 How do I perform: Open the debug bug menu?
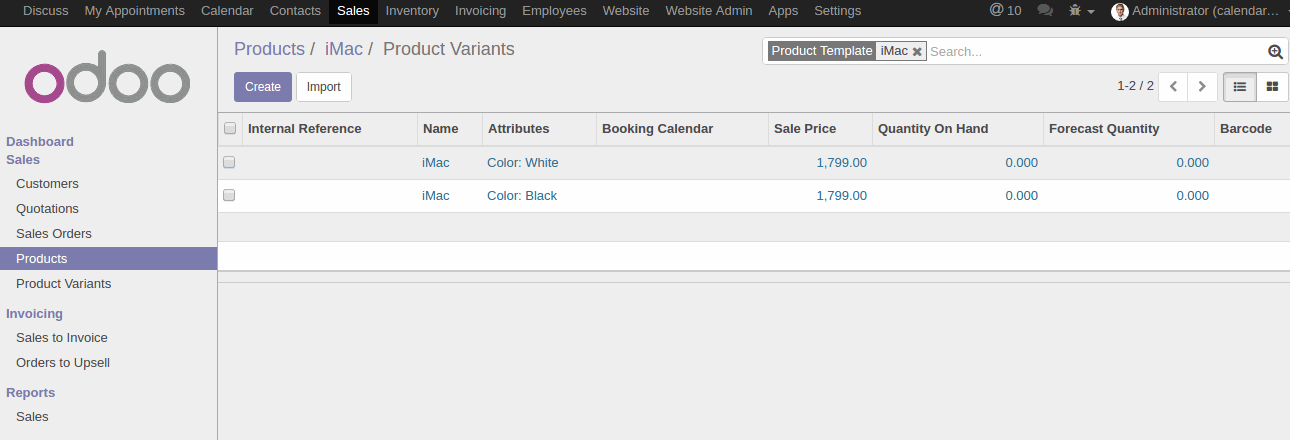click(x=1080, y=11)
